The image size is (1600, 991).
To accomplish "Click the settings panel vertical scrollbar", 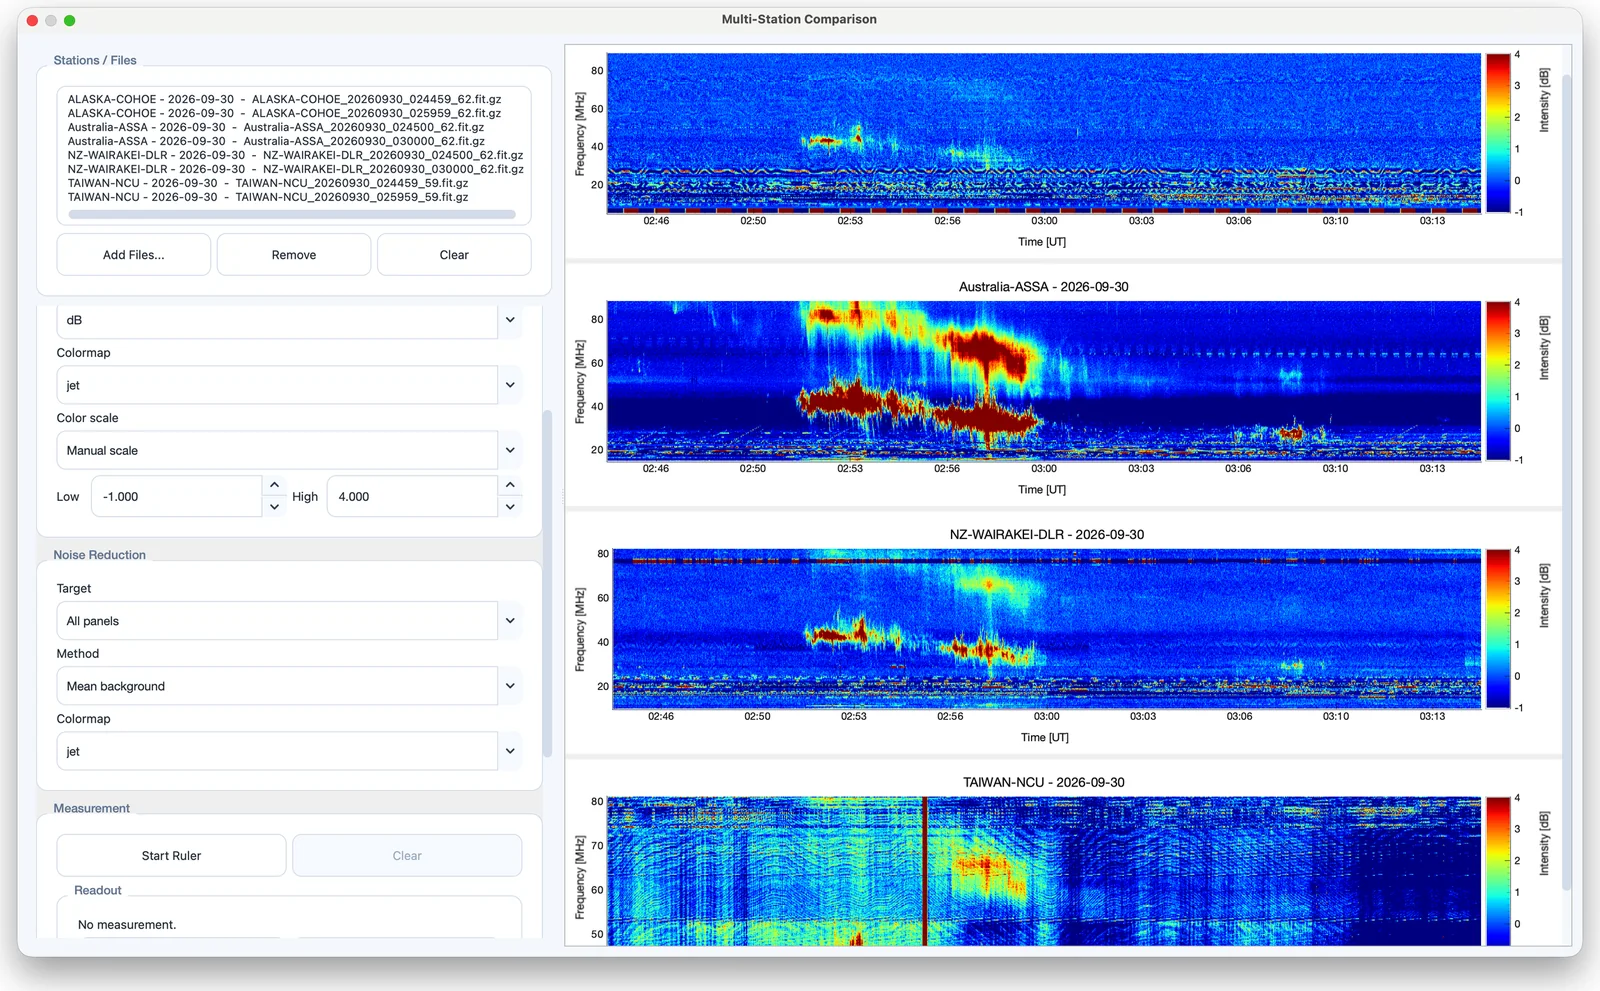I will (547, 583).
